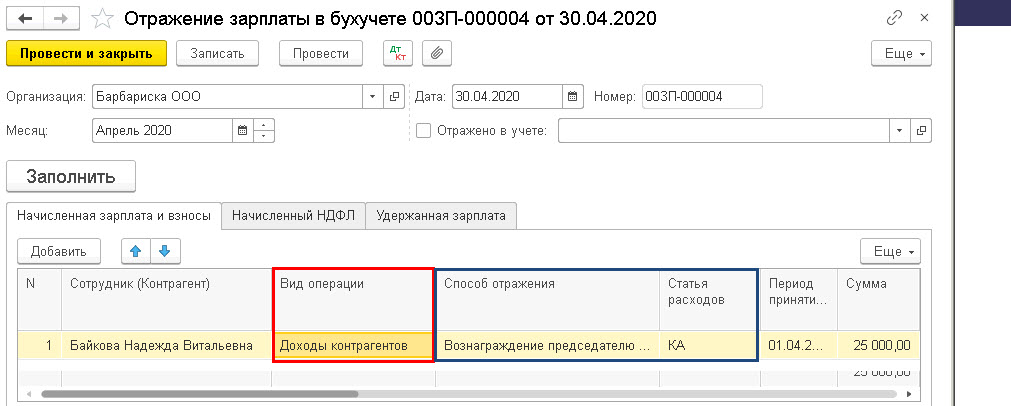
Task: Tick the Отражено в учете checkbox
Action: (424, 131)
